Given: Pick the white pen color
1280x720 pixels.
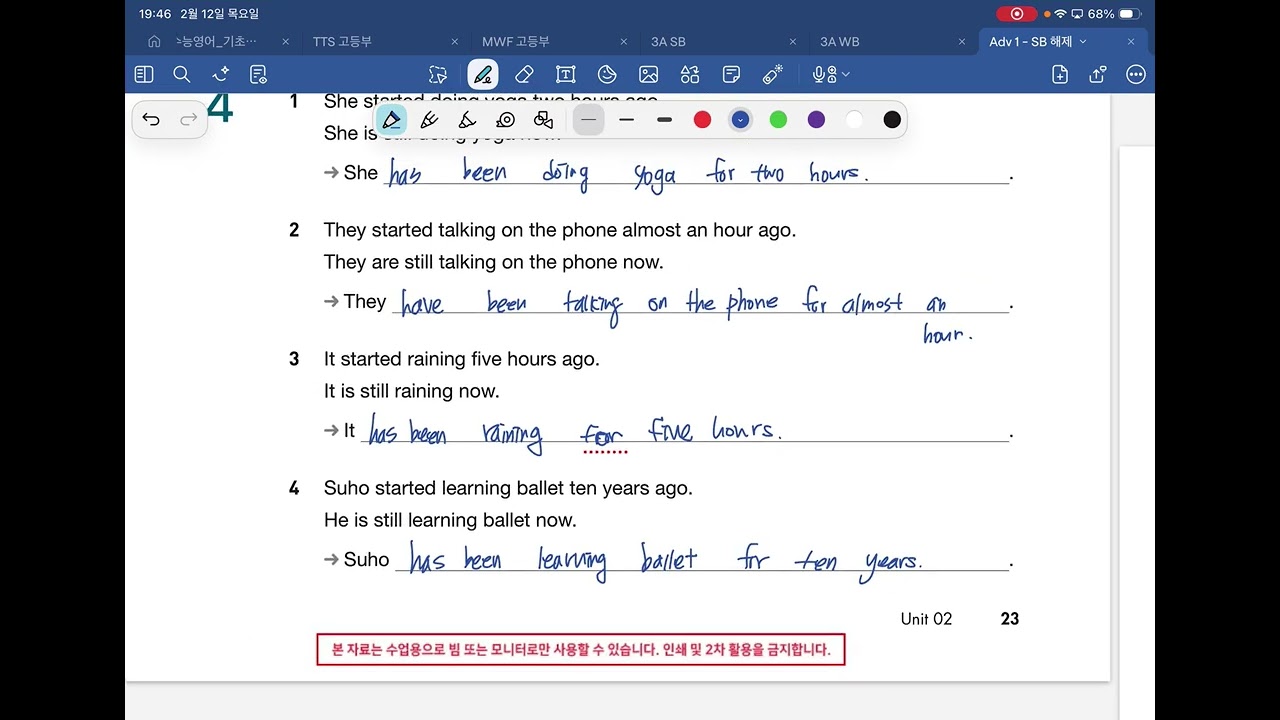Looking at the screenshot, I should click(x=854, y=120).
